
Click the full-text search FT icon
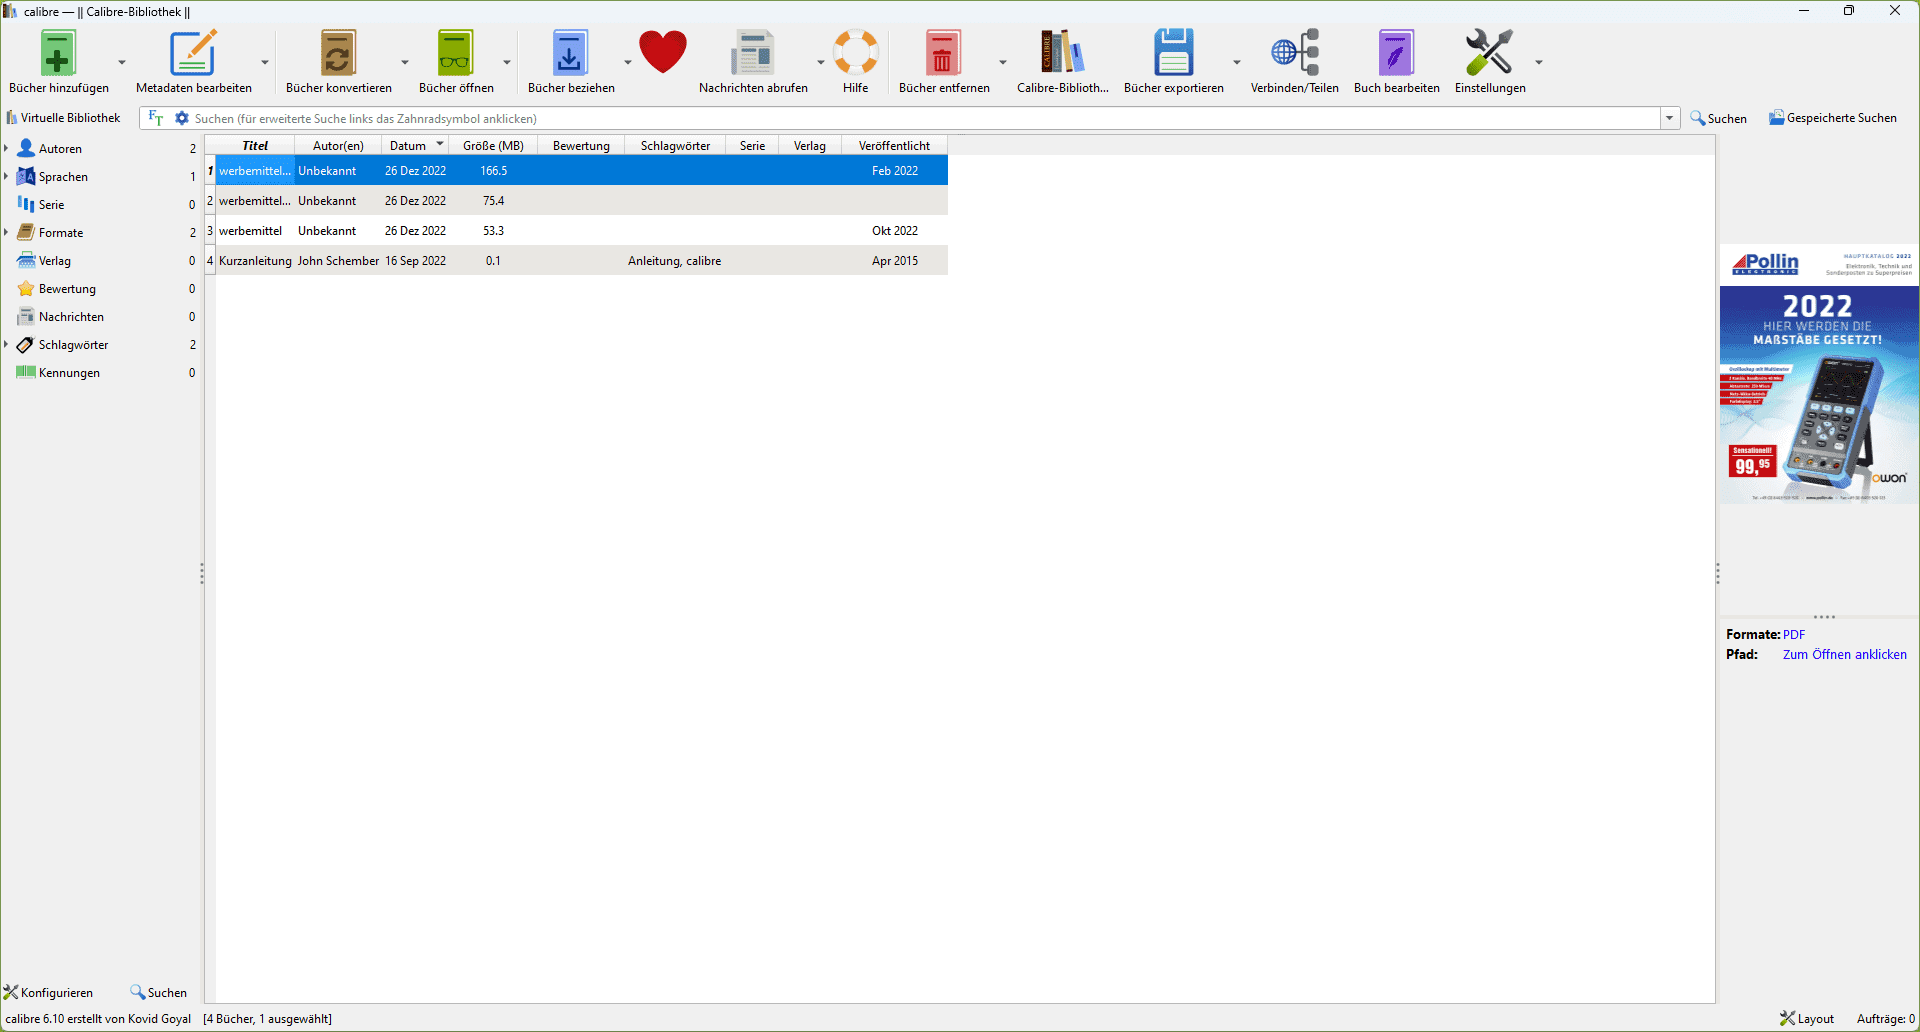click(156, 118)
